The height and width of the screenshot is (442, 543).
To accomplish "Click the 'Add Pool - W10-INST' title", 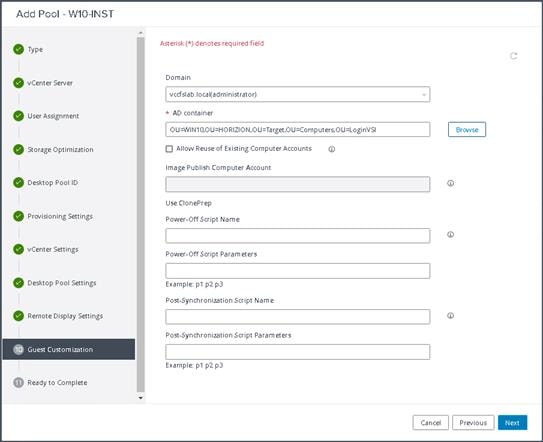I will click(65, 14).
